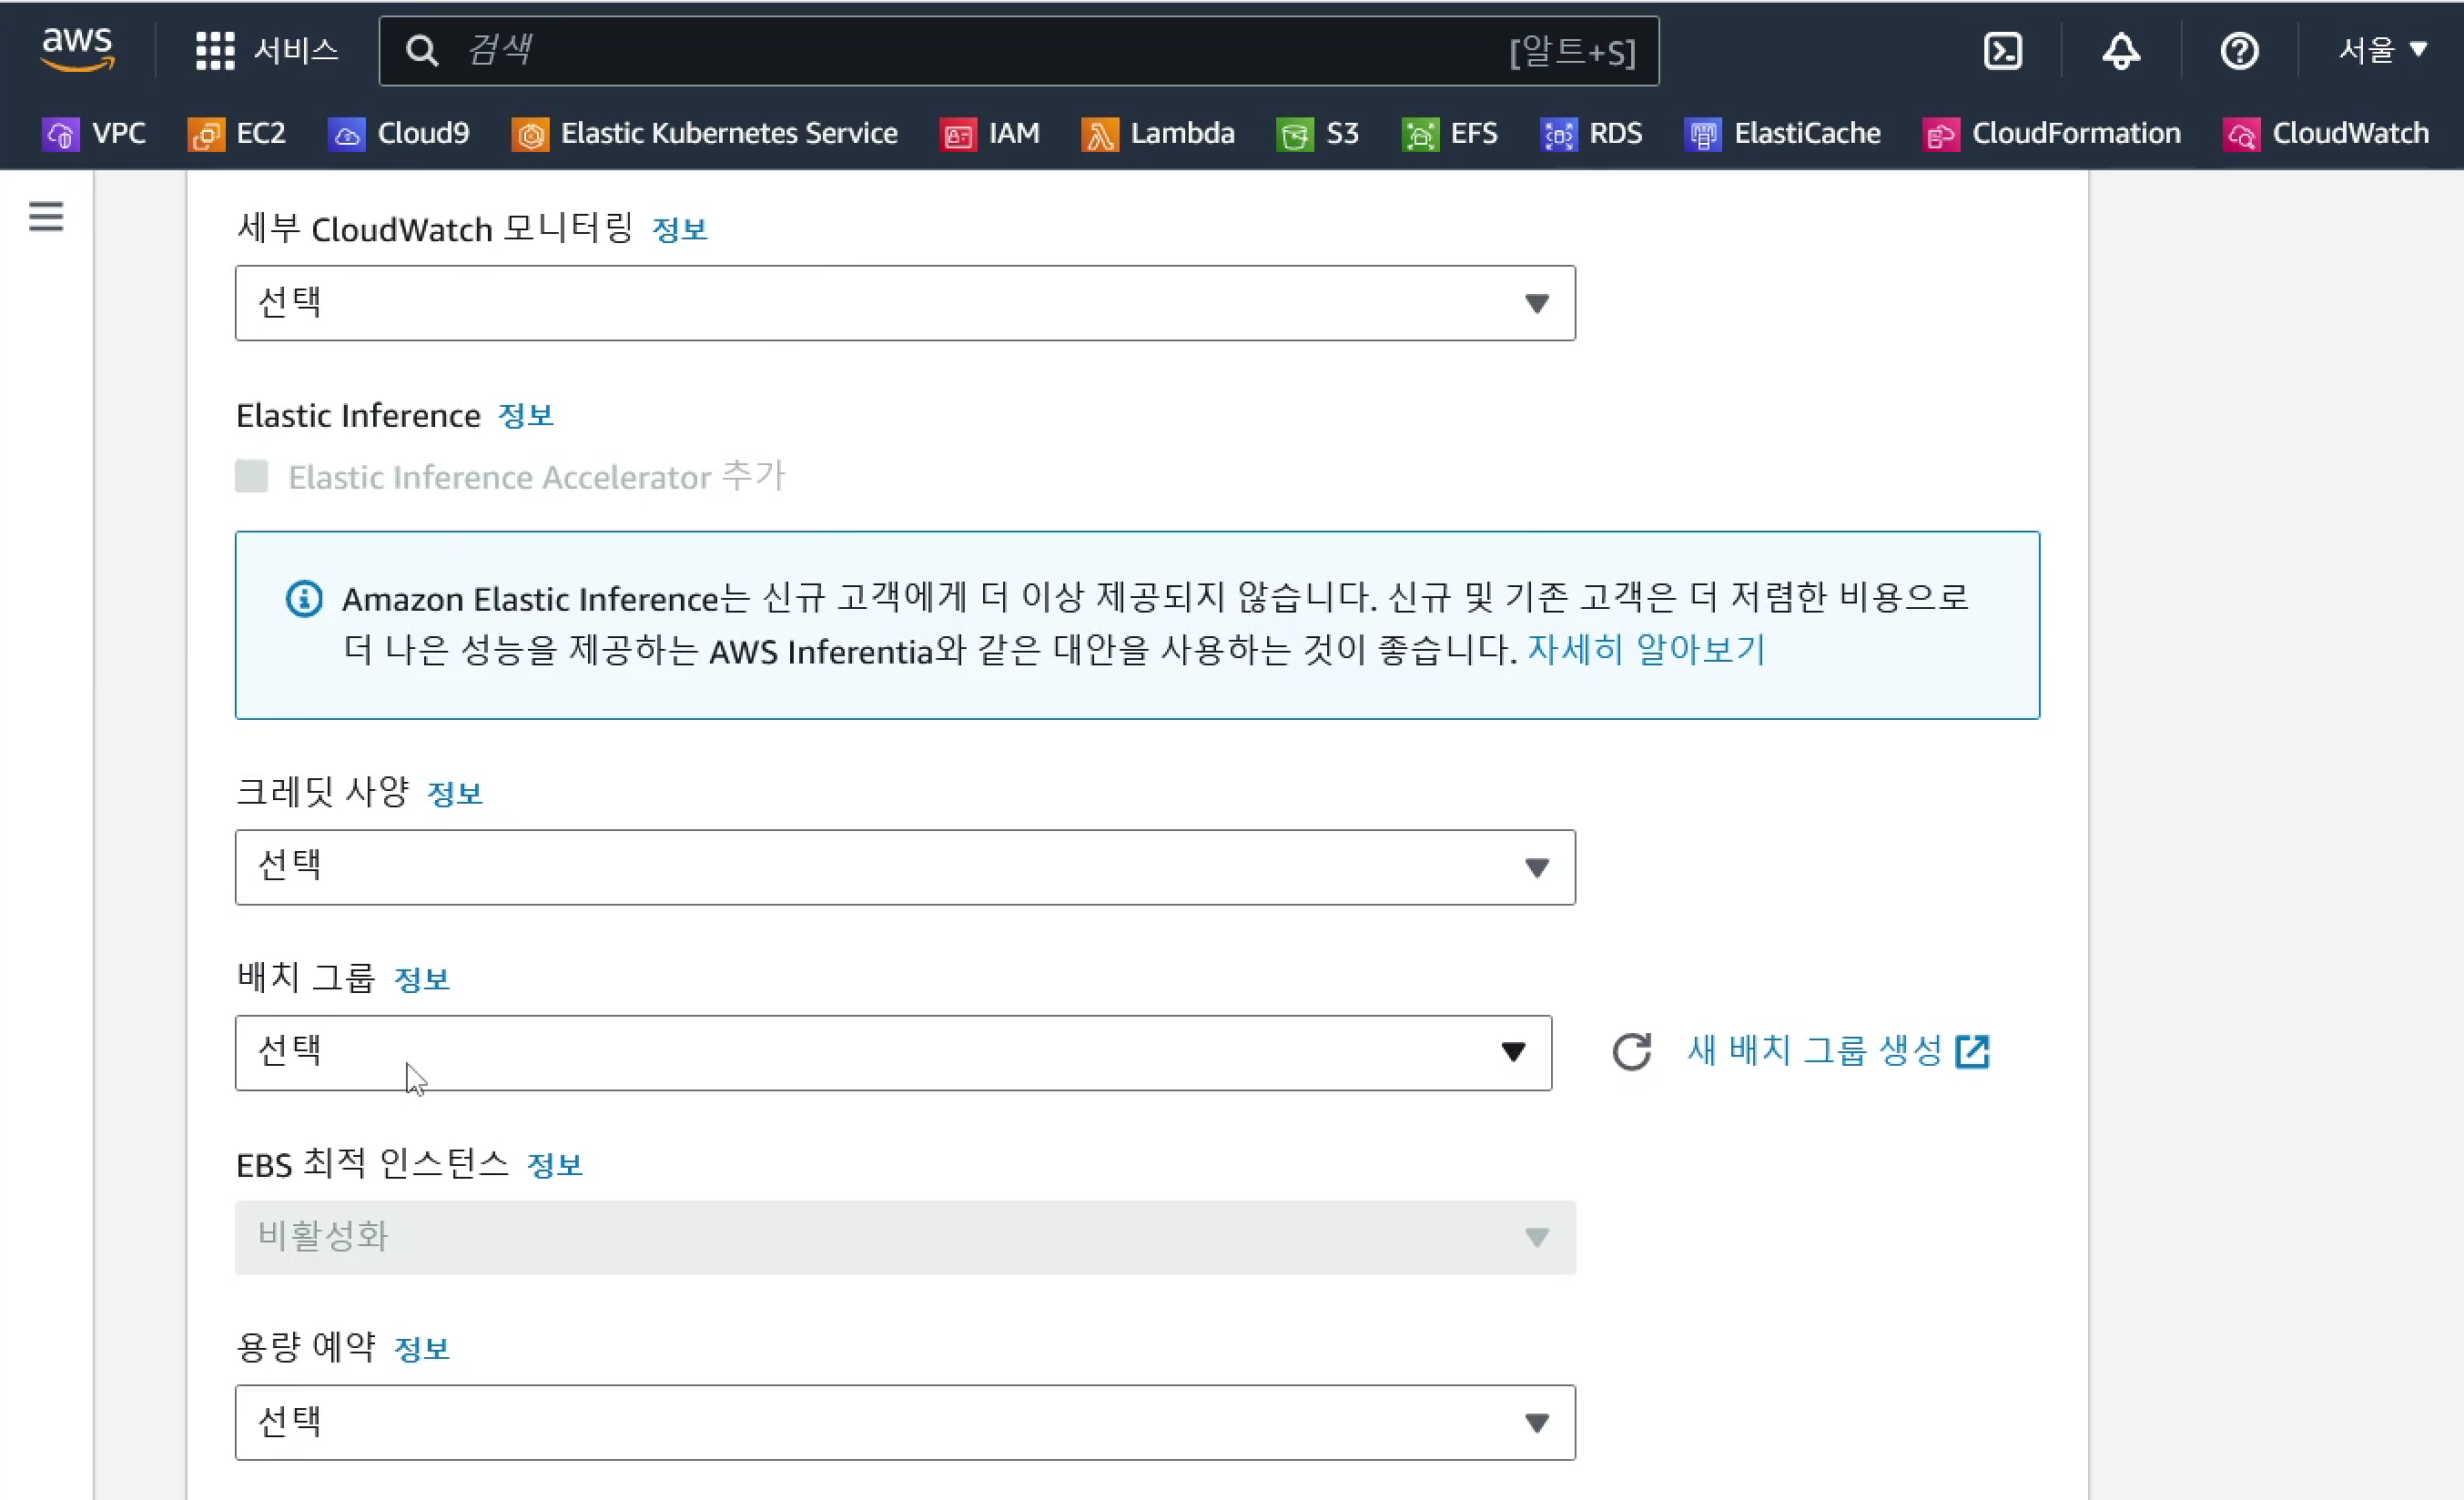
Task: Open the services grid menu icon
Action: click(214, 51)
